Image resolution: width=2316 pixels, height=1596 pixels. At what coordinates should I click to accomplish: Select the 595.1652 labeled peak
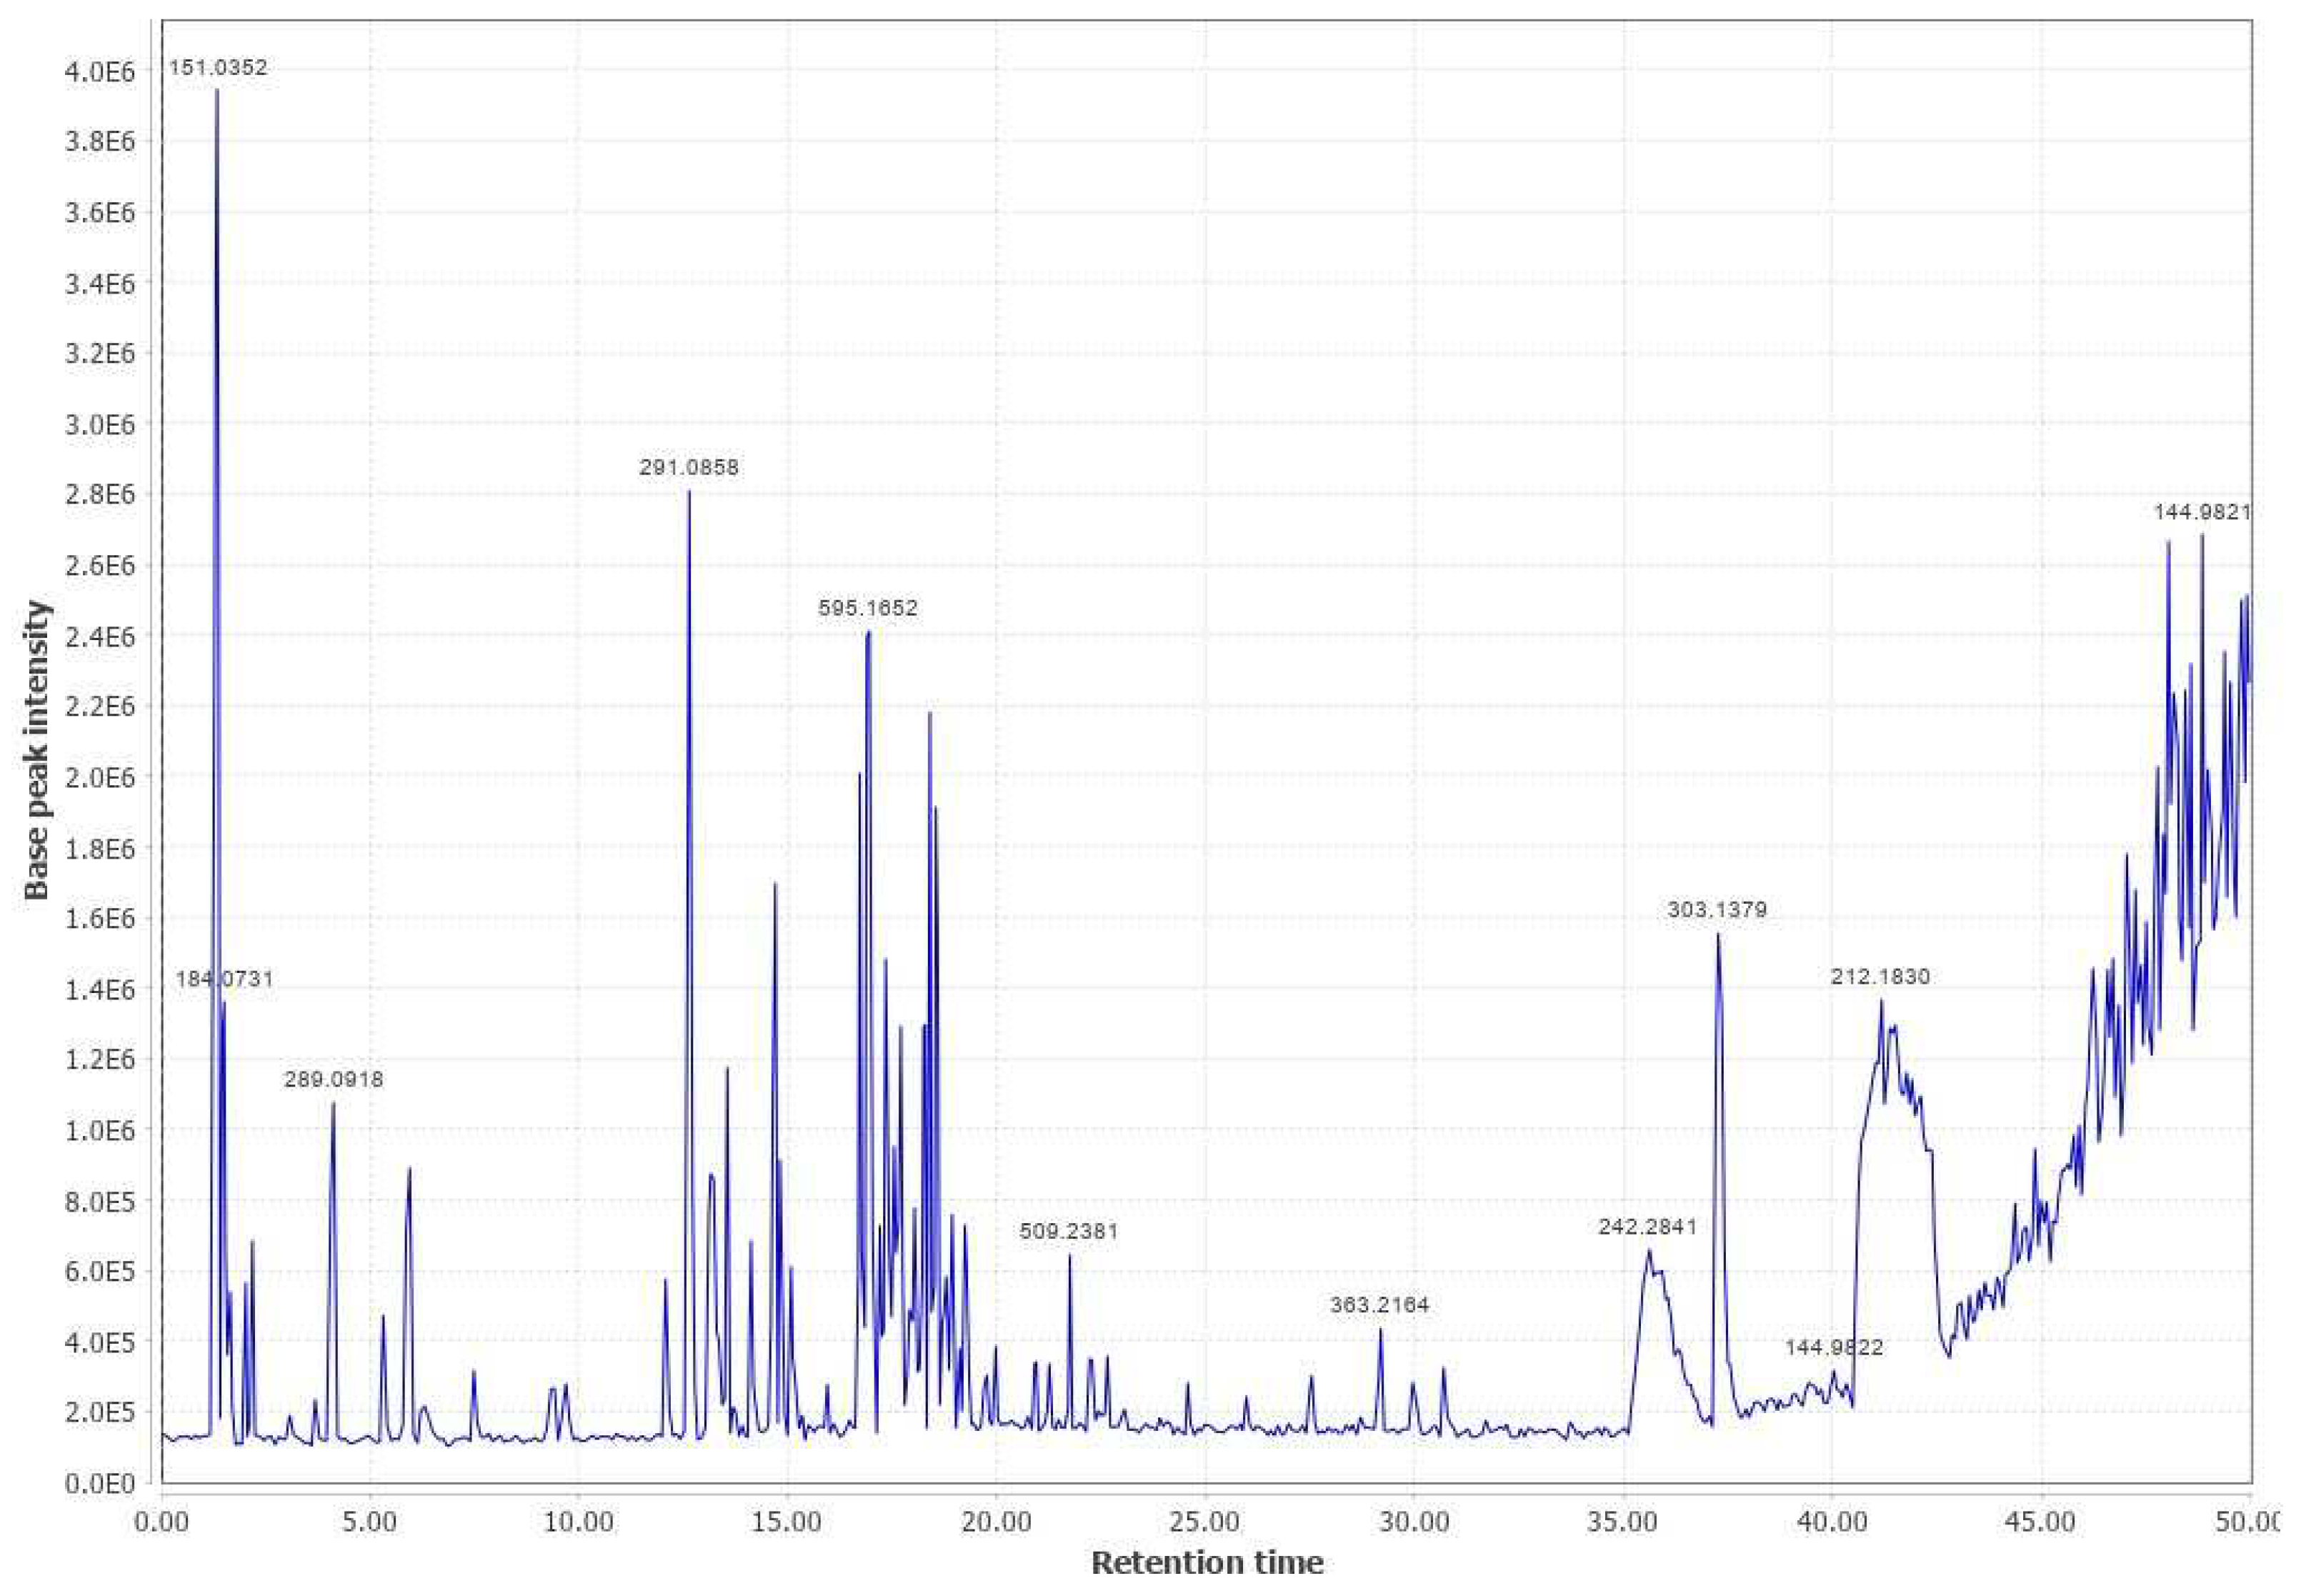pyautogui.click(x=867, y=608)
